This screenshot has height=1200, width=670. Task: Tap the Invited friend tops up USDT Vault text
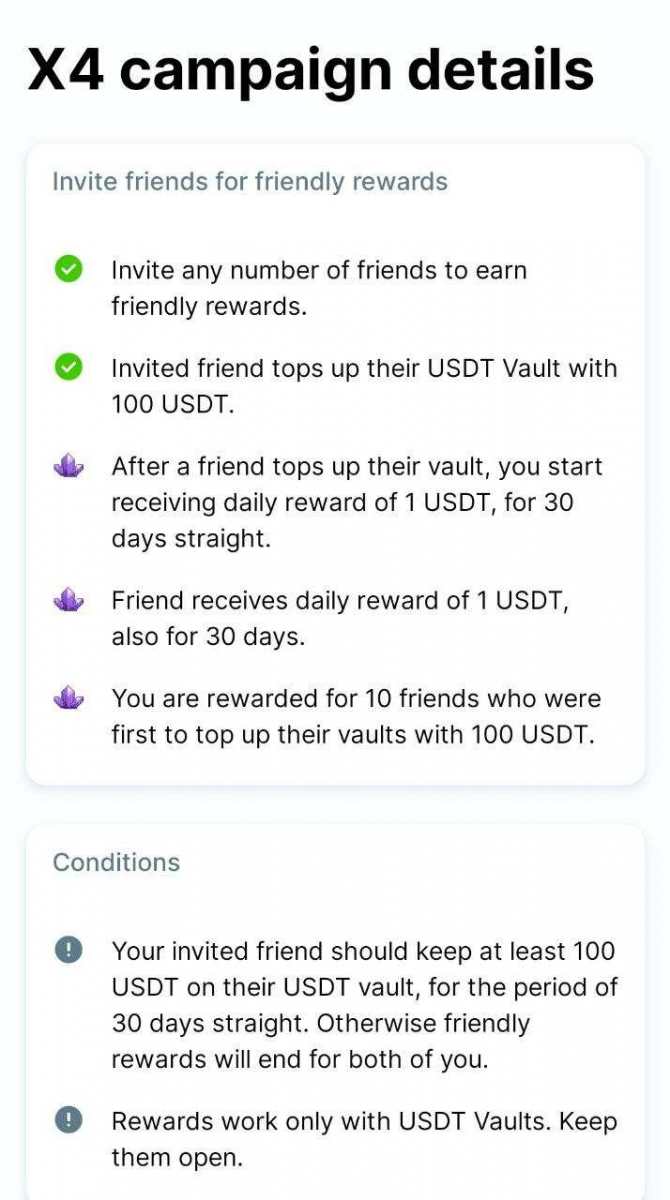coord(364,387)
